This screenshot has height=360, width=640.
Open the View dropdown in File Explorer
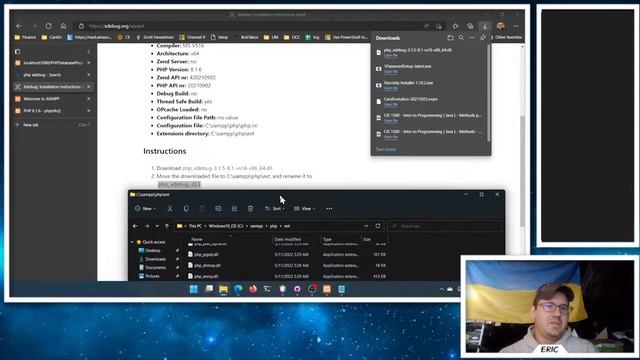click(304, 209)
